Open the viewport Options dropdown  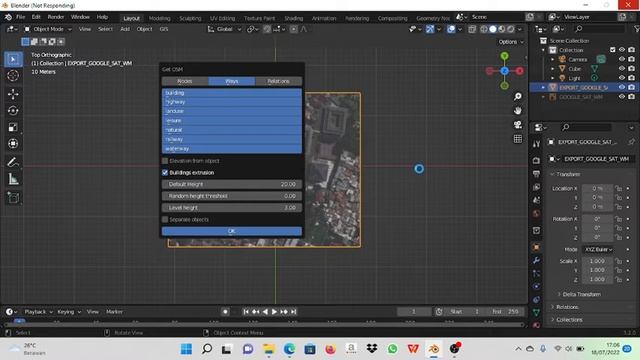tap(511, 42)
